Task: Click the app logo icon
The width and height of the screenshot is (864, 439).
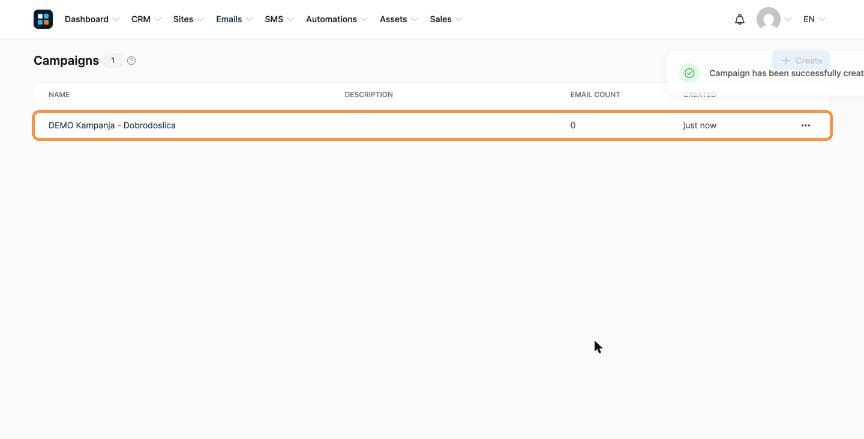Action: click(43, 19)
